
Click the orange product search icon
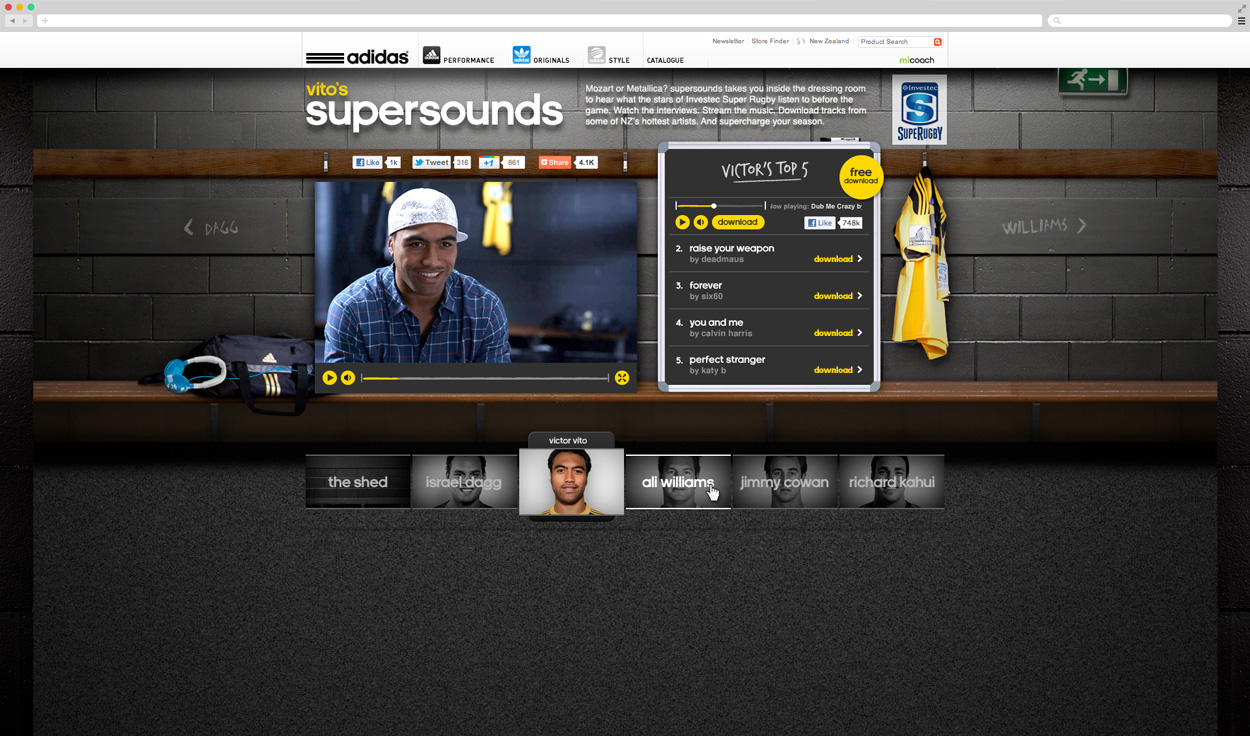pos(938,42)
